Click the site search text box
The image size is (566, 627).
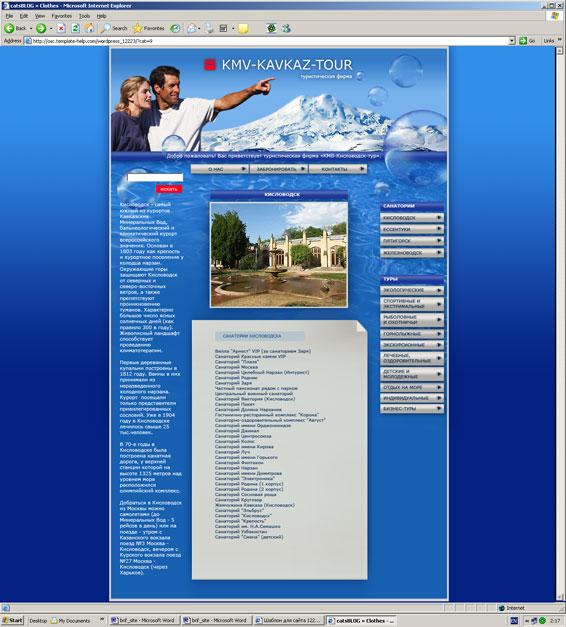(155, 177)
